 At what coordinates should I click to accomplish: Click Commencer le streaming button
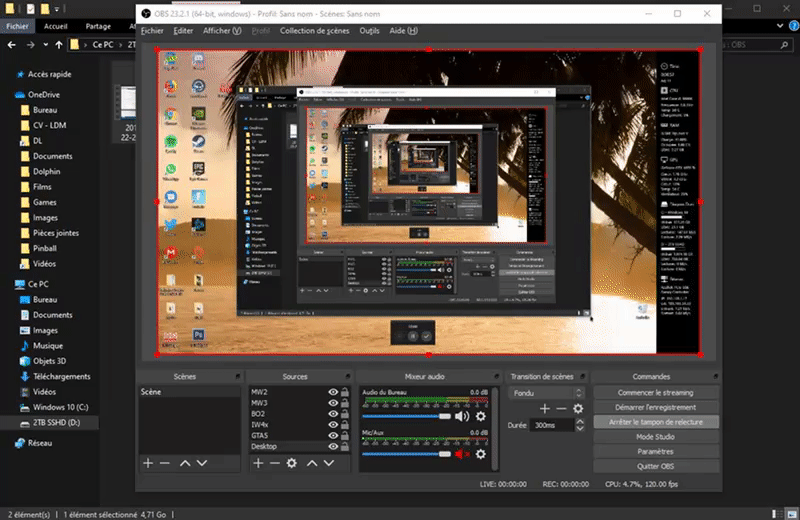point(655,393)
